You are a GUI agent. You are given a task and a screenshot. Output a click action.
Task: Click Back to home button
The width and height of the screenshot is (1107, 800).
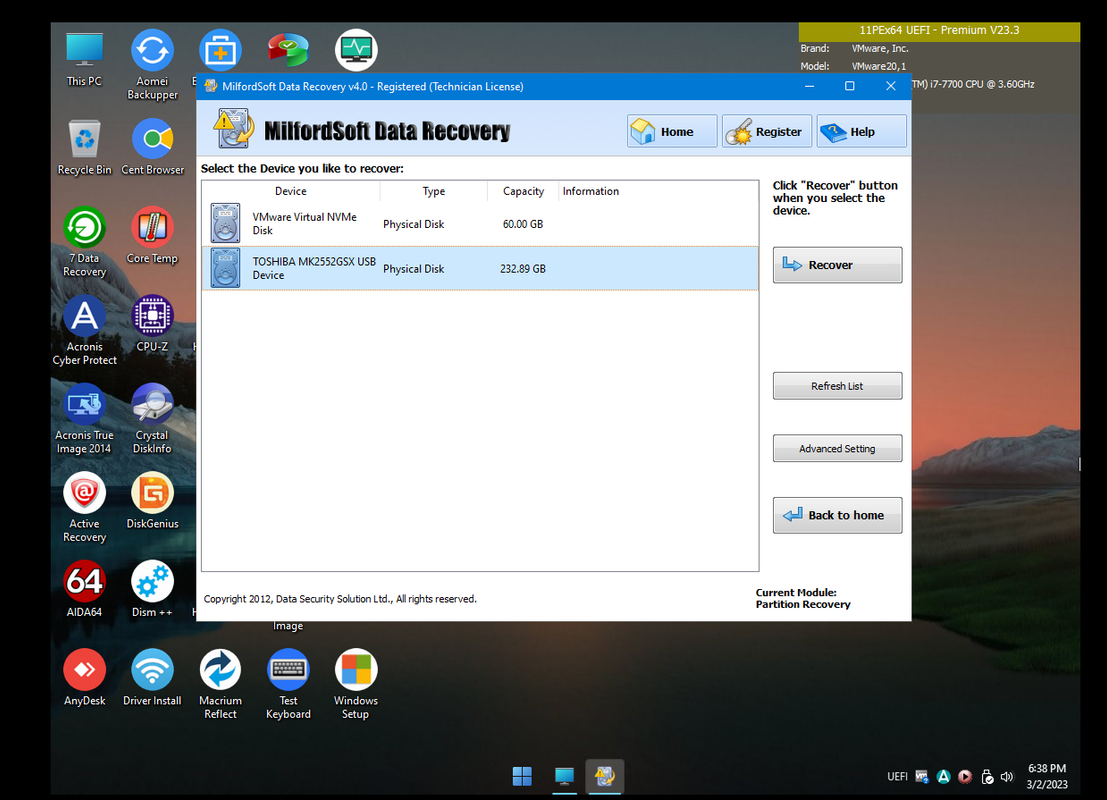click(x=837, y=515)
